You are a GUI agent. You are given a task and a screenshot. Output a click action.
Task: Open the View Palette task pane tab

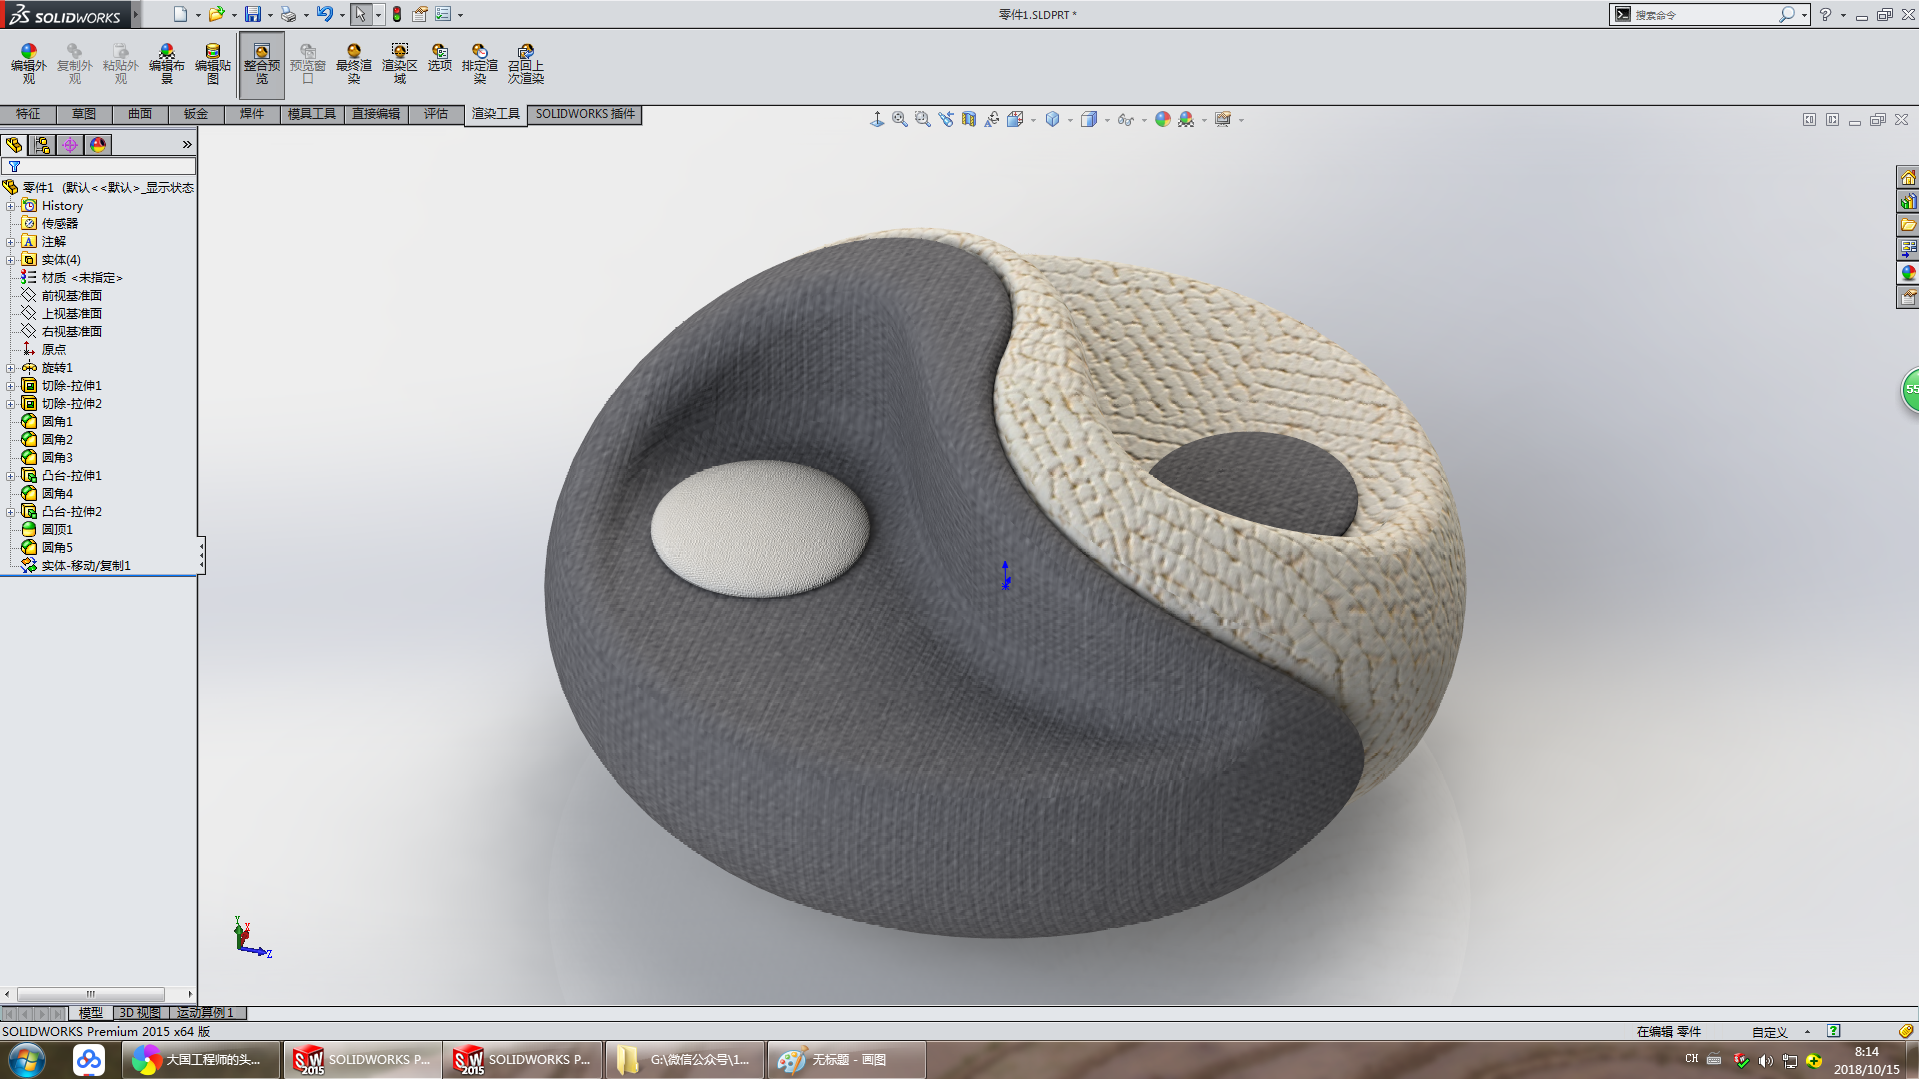click(x=1908, y=249)
